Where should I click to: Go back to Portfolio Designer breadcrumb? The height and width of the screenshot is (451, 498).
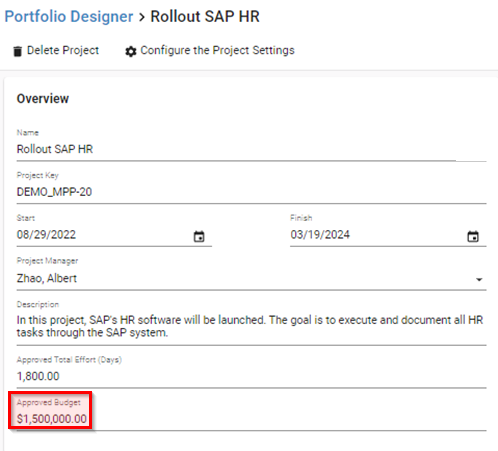pos(69,16)
